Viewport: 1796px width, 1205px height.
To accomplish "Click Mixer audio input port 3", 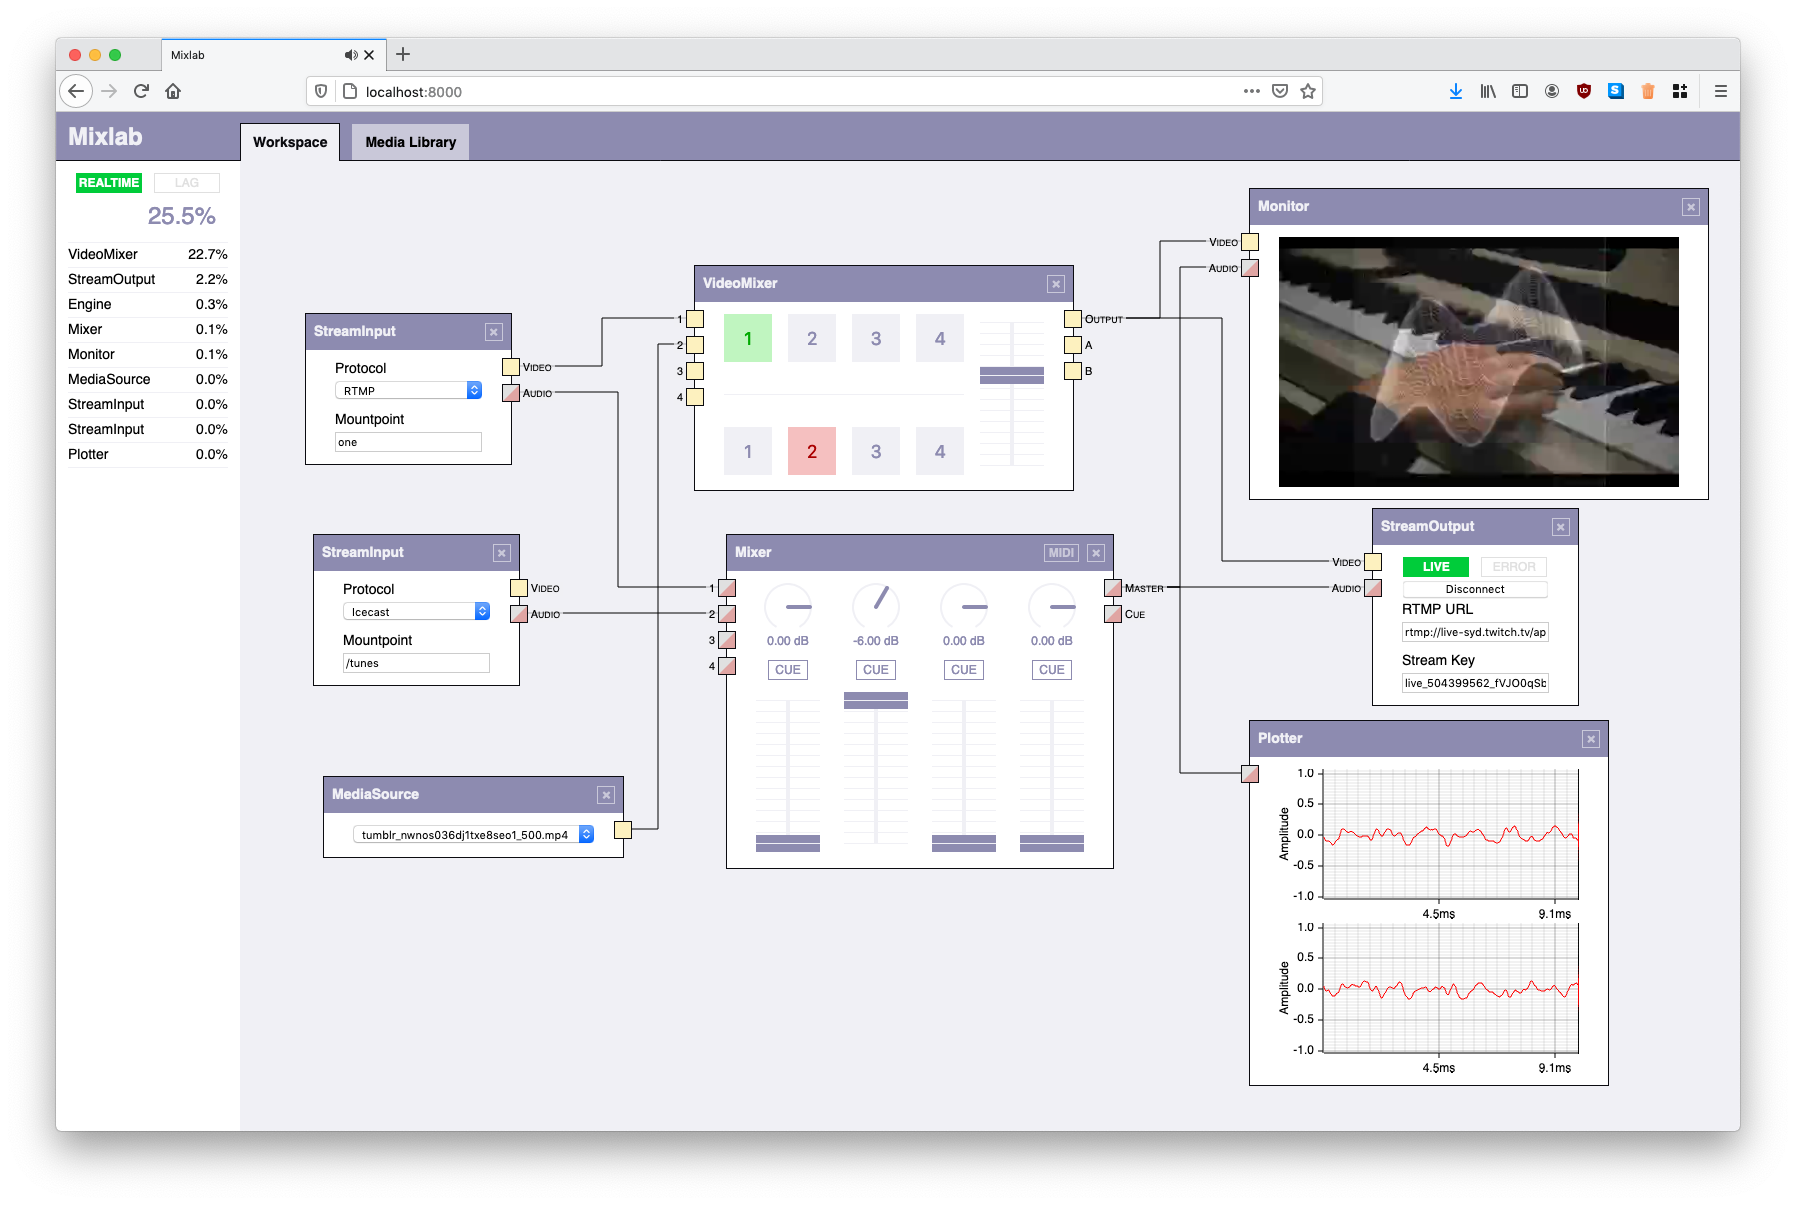I will (x=727, y=640).
